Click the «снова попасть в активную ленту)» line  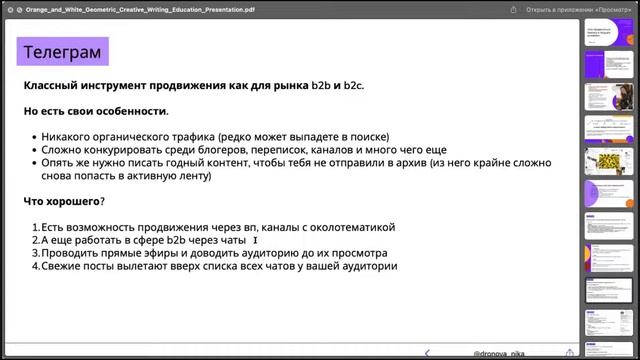click(126, 176)
